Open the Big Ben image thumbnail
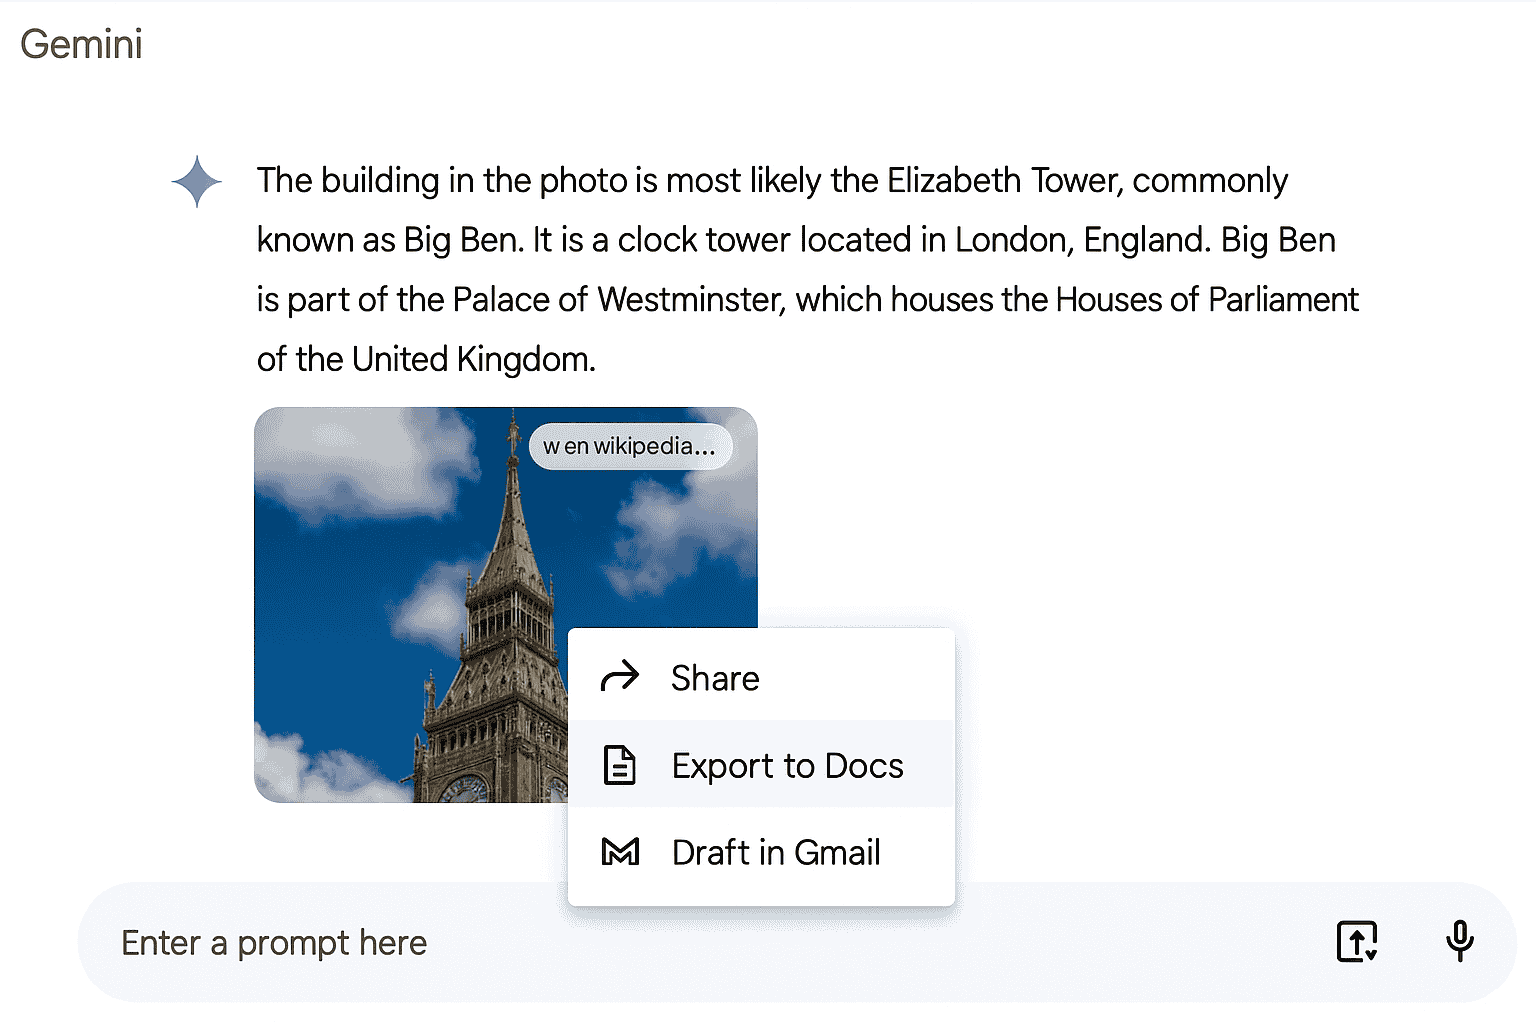Viewport: 1536px width, 1024px height. click(505, 604)
